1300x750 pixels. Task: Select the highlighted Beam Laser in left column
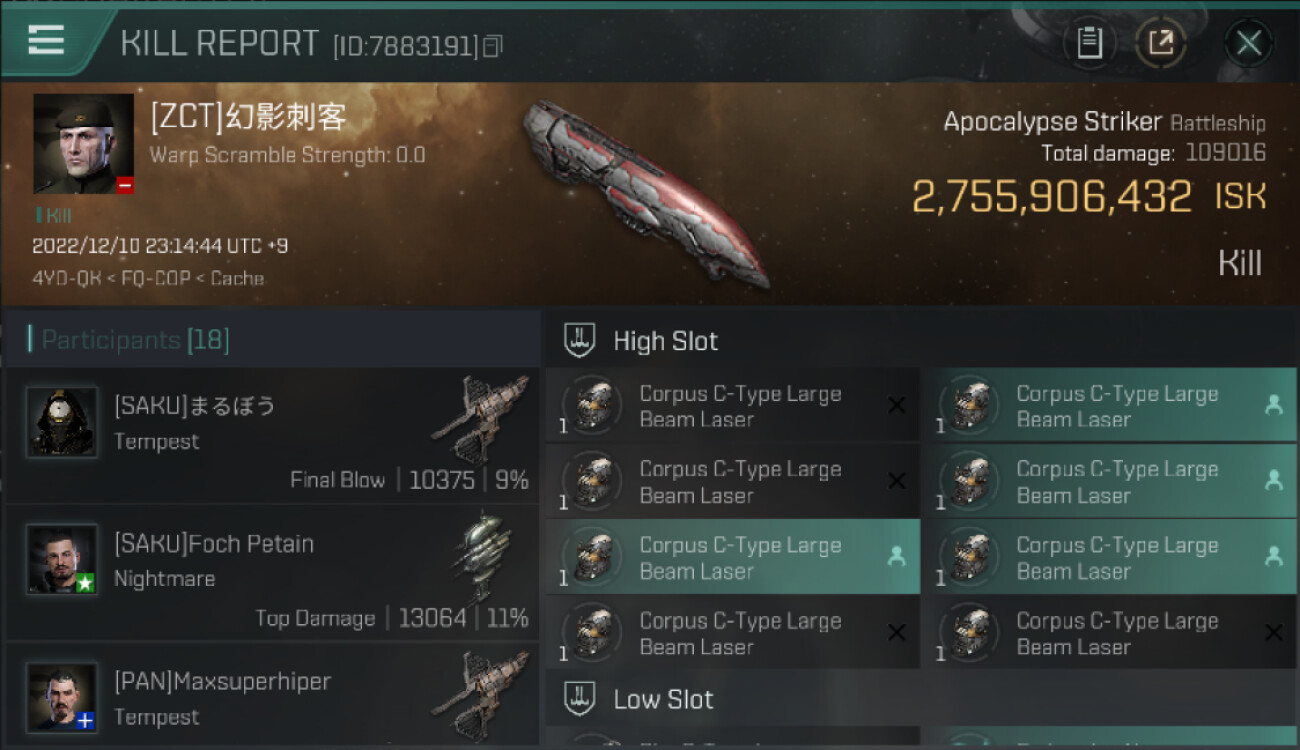coord(733,557)
